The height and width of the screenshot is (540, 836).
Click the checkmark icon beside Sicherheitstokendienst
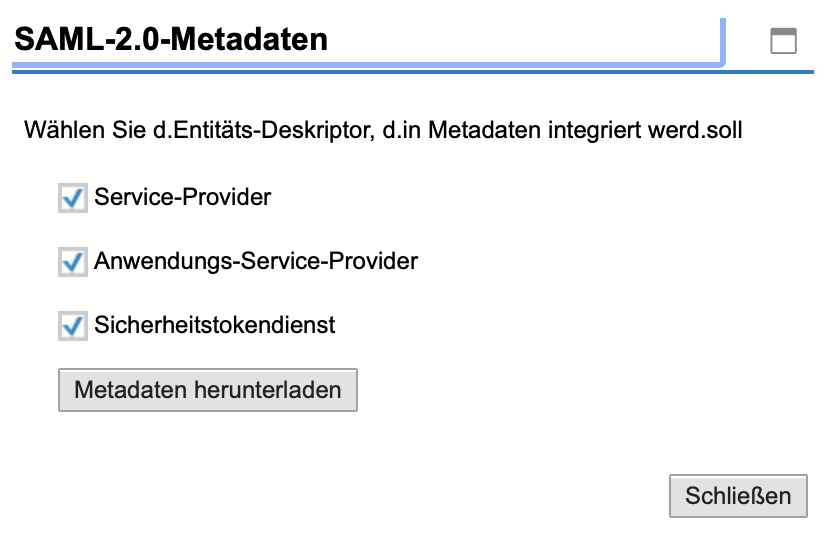73,326
